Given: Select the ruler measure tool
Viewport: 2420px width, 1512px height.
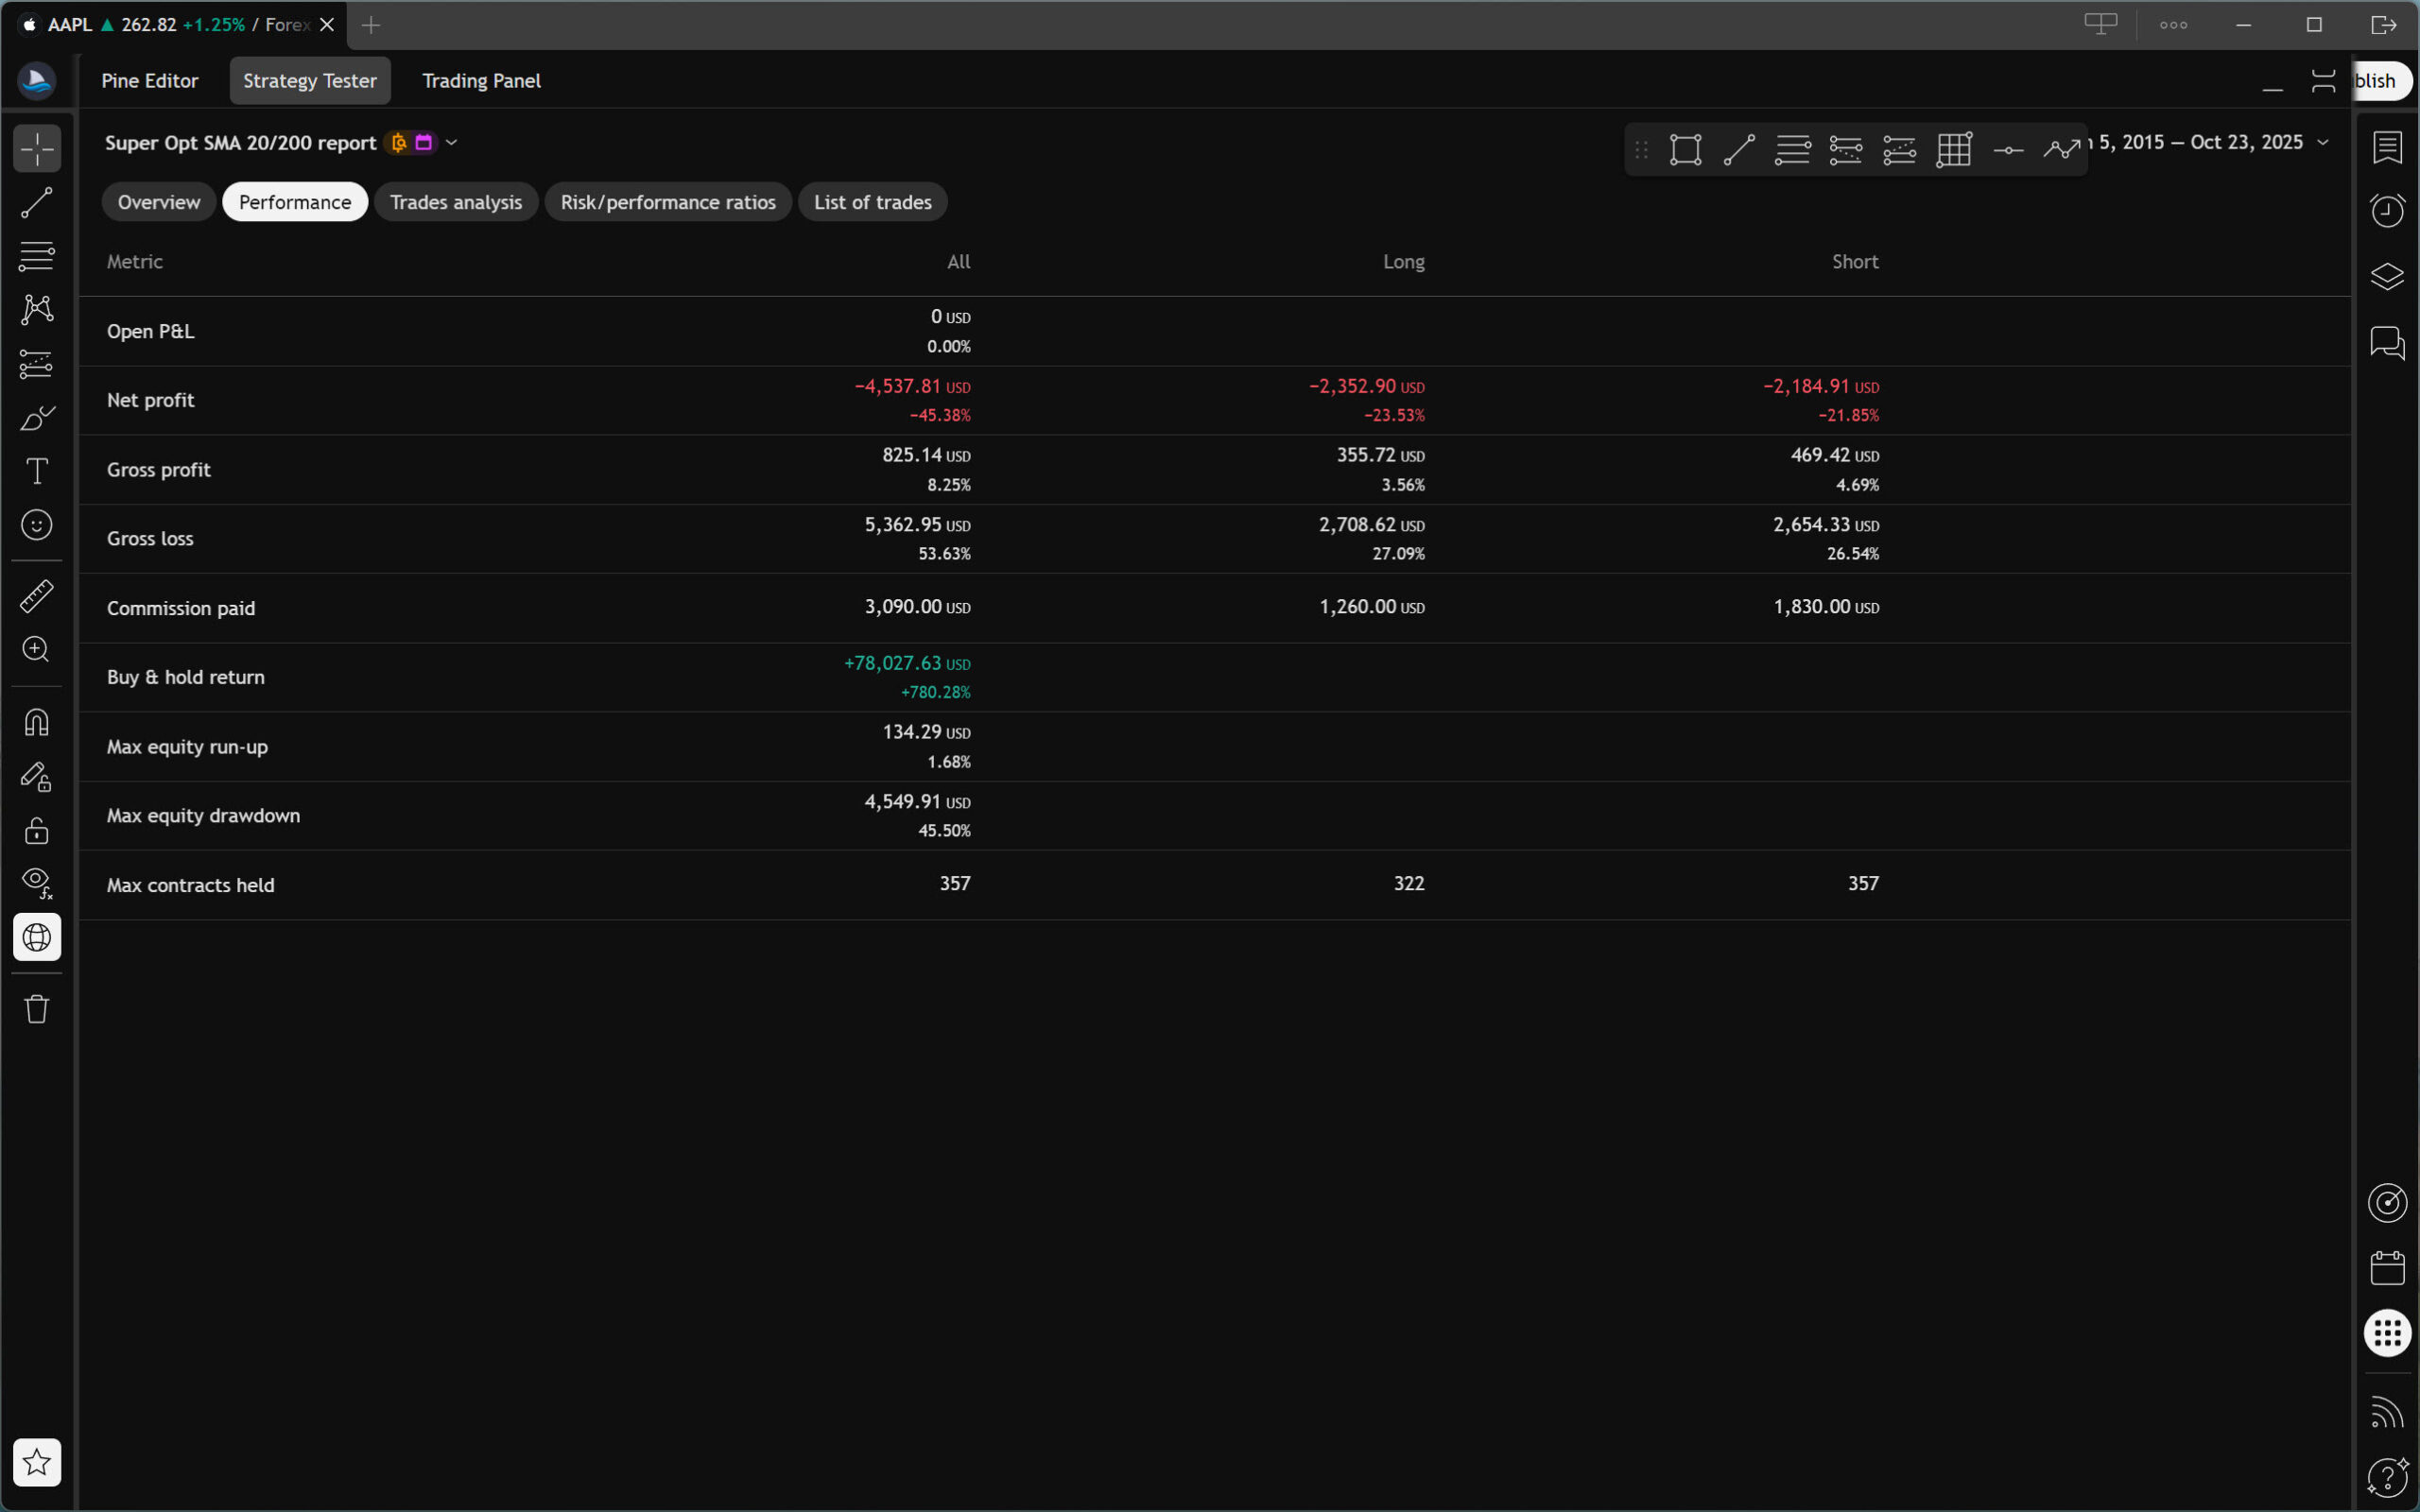Looking at the screenshot, I should click(37, 596).
